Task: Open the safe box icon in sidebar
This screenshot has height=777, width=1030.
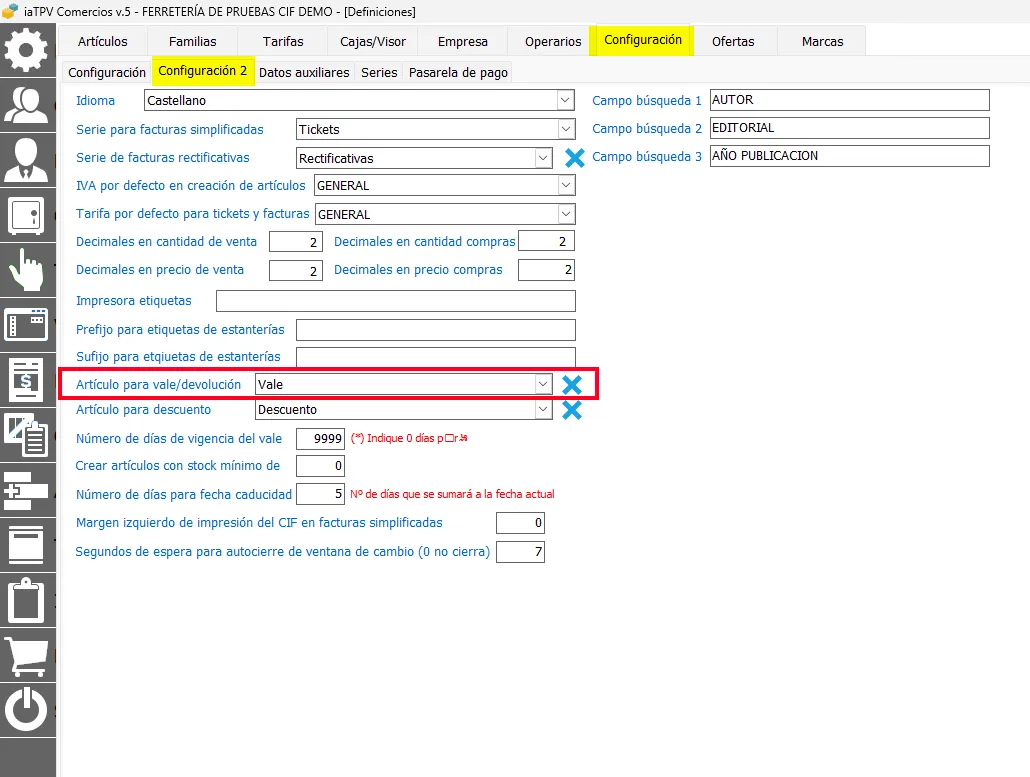Action: point(26,215)
